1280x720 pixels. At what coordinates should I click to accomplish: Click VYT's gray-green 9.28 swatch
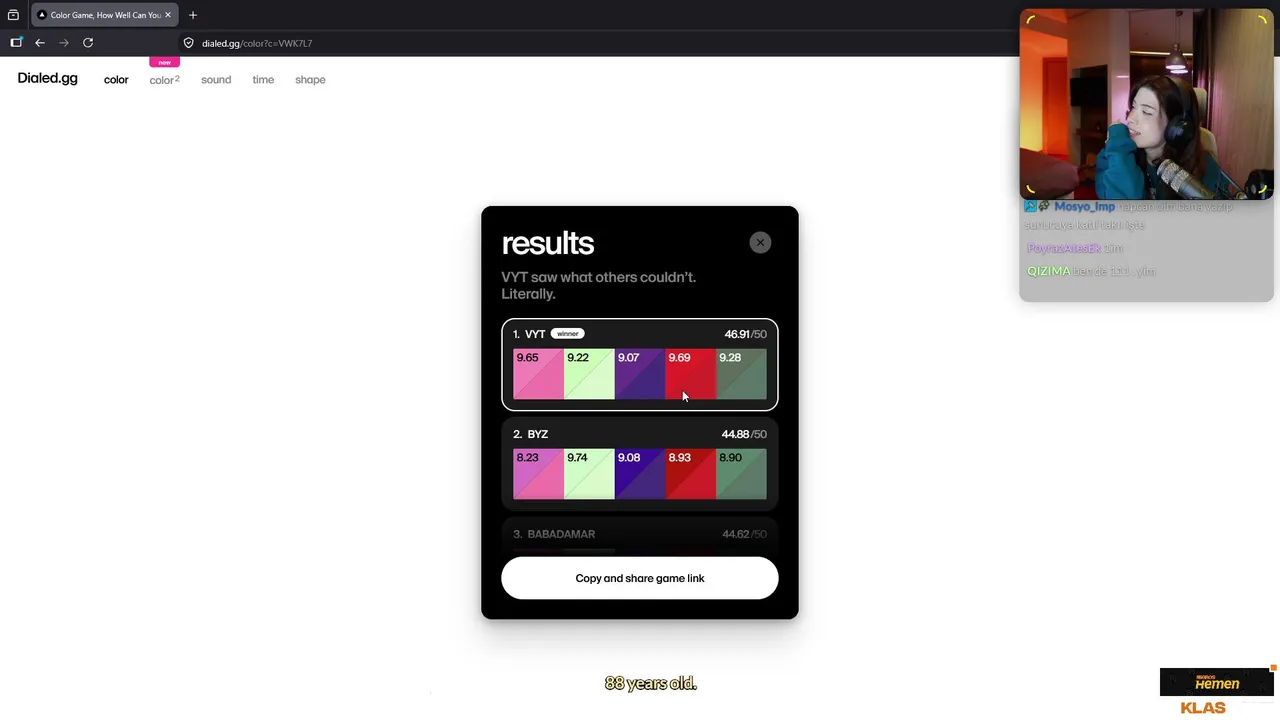pyautogui.click(x=741, y=374)
